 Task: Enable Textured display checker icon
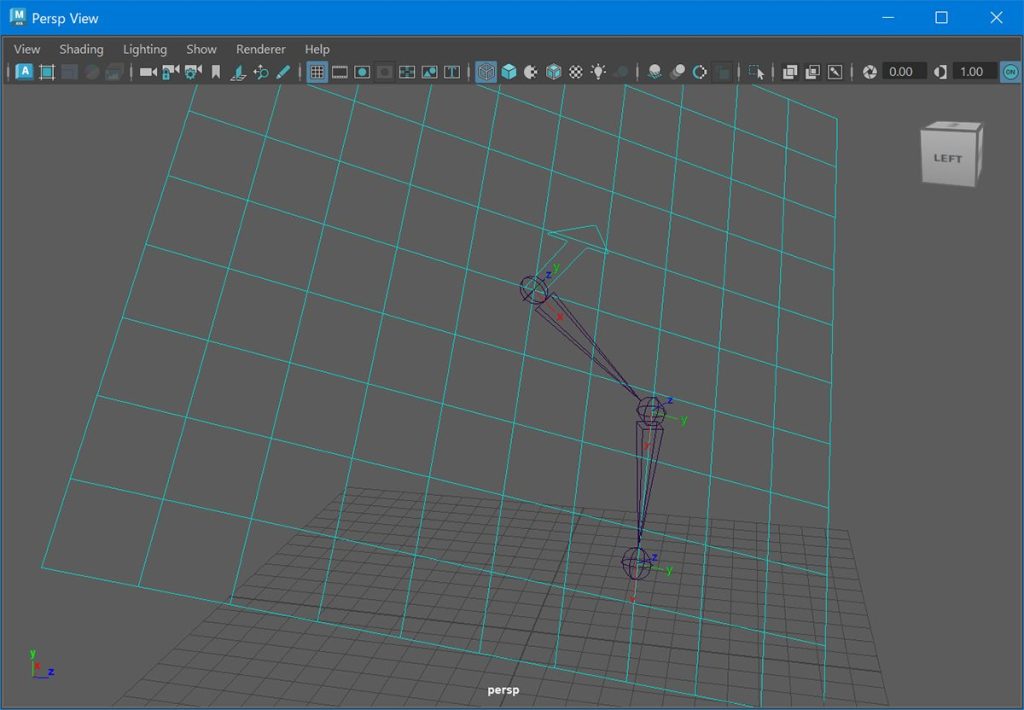(x=575, y=72)
